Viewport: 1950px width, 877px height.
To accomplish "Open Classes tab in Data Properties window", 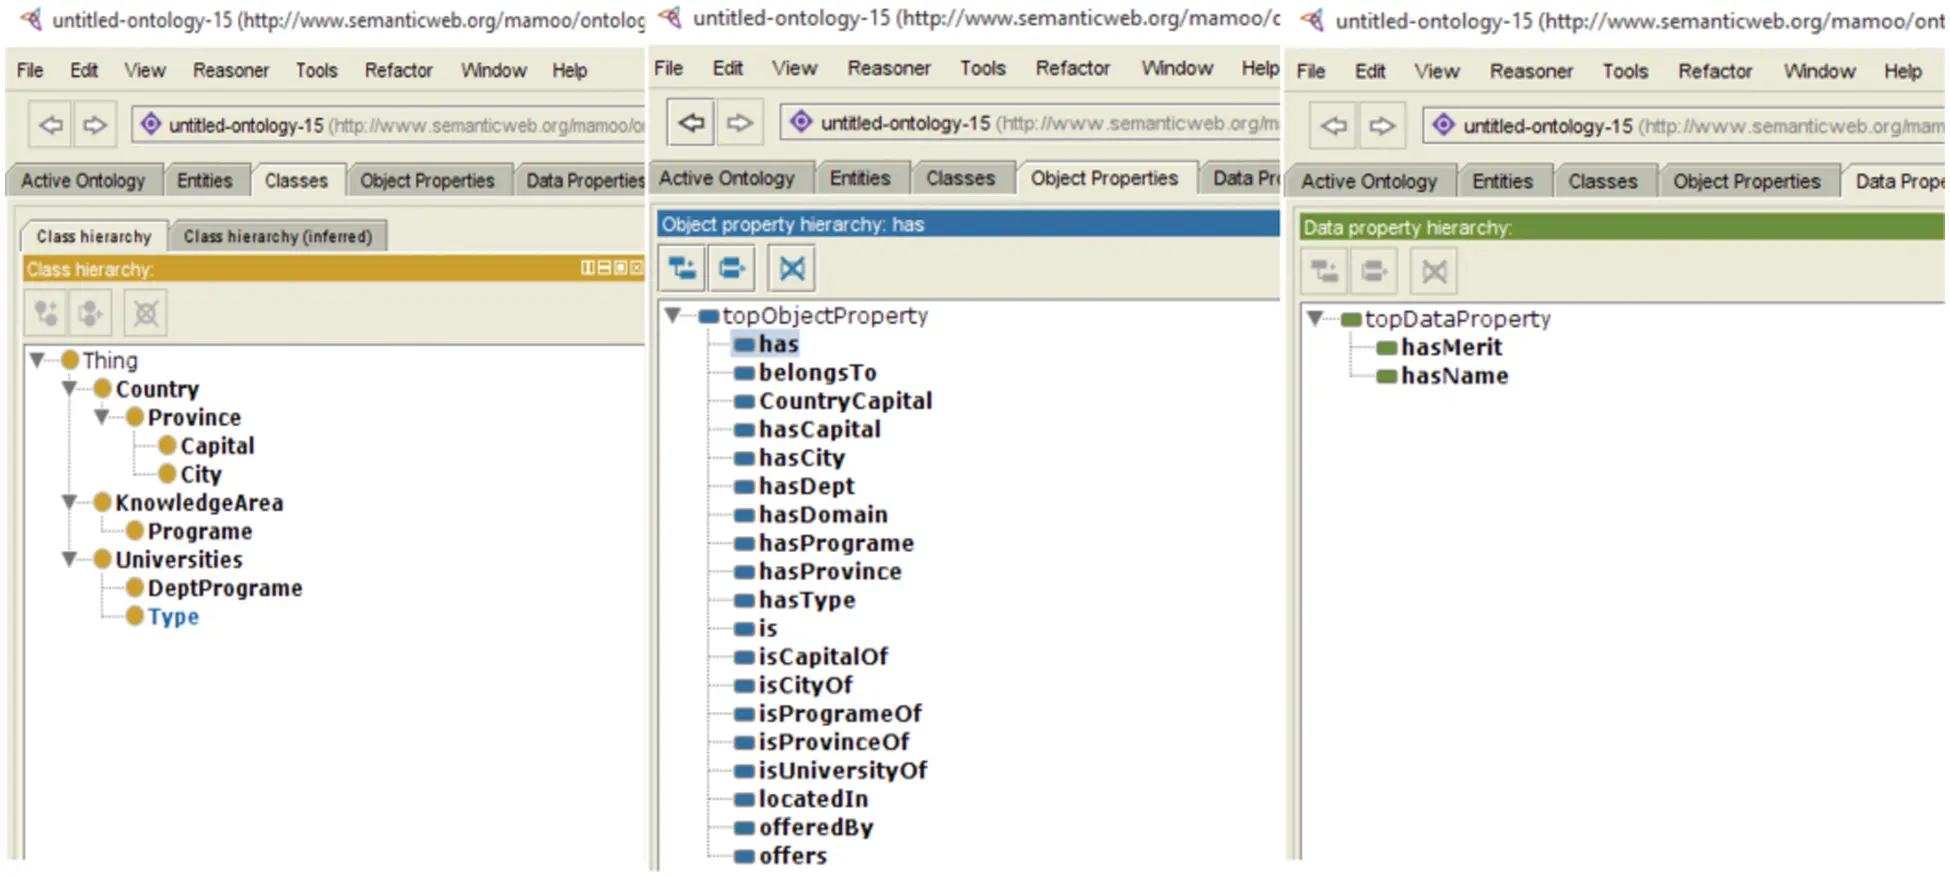I will point(1603,181).
